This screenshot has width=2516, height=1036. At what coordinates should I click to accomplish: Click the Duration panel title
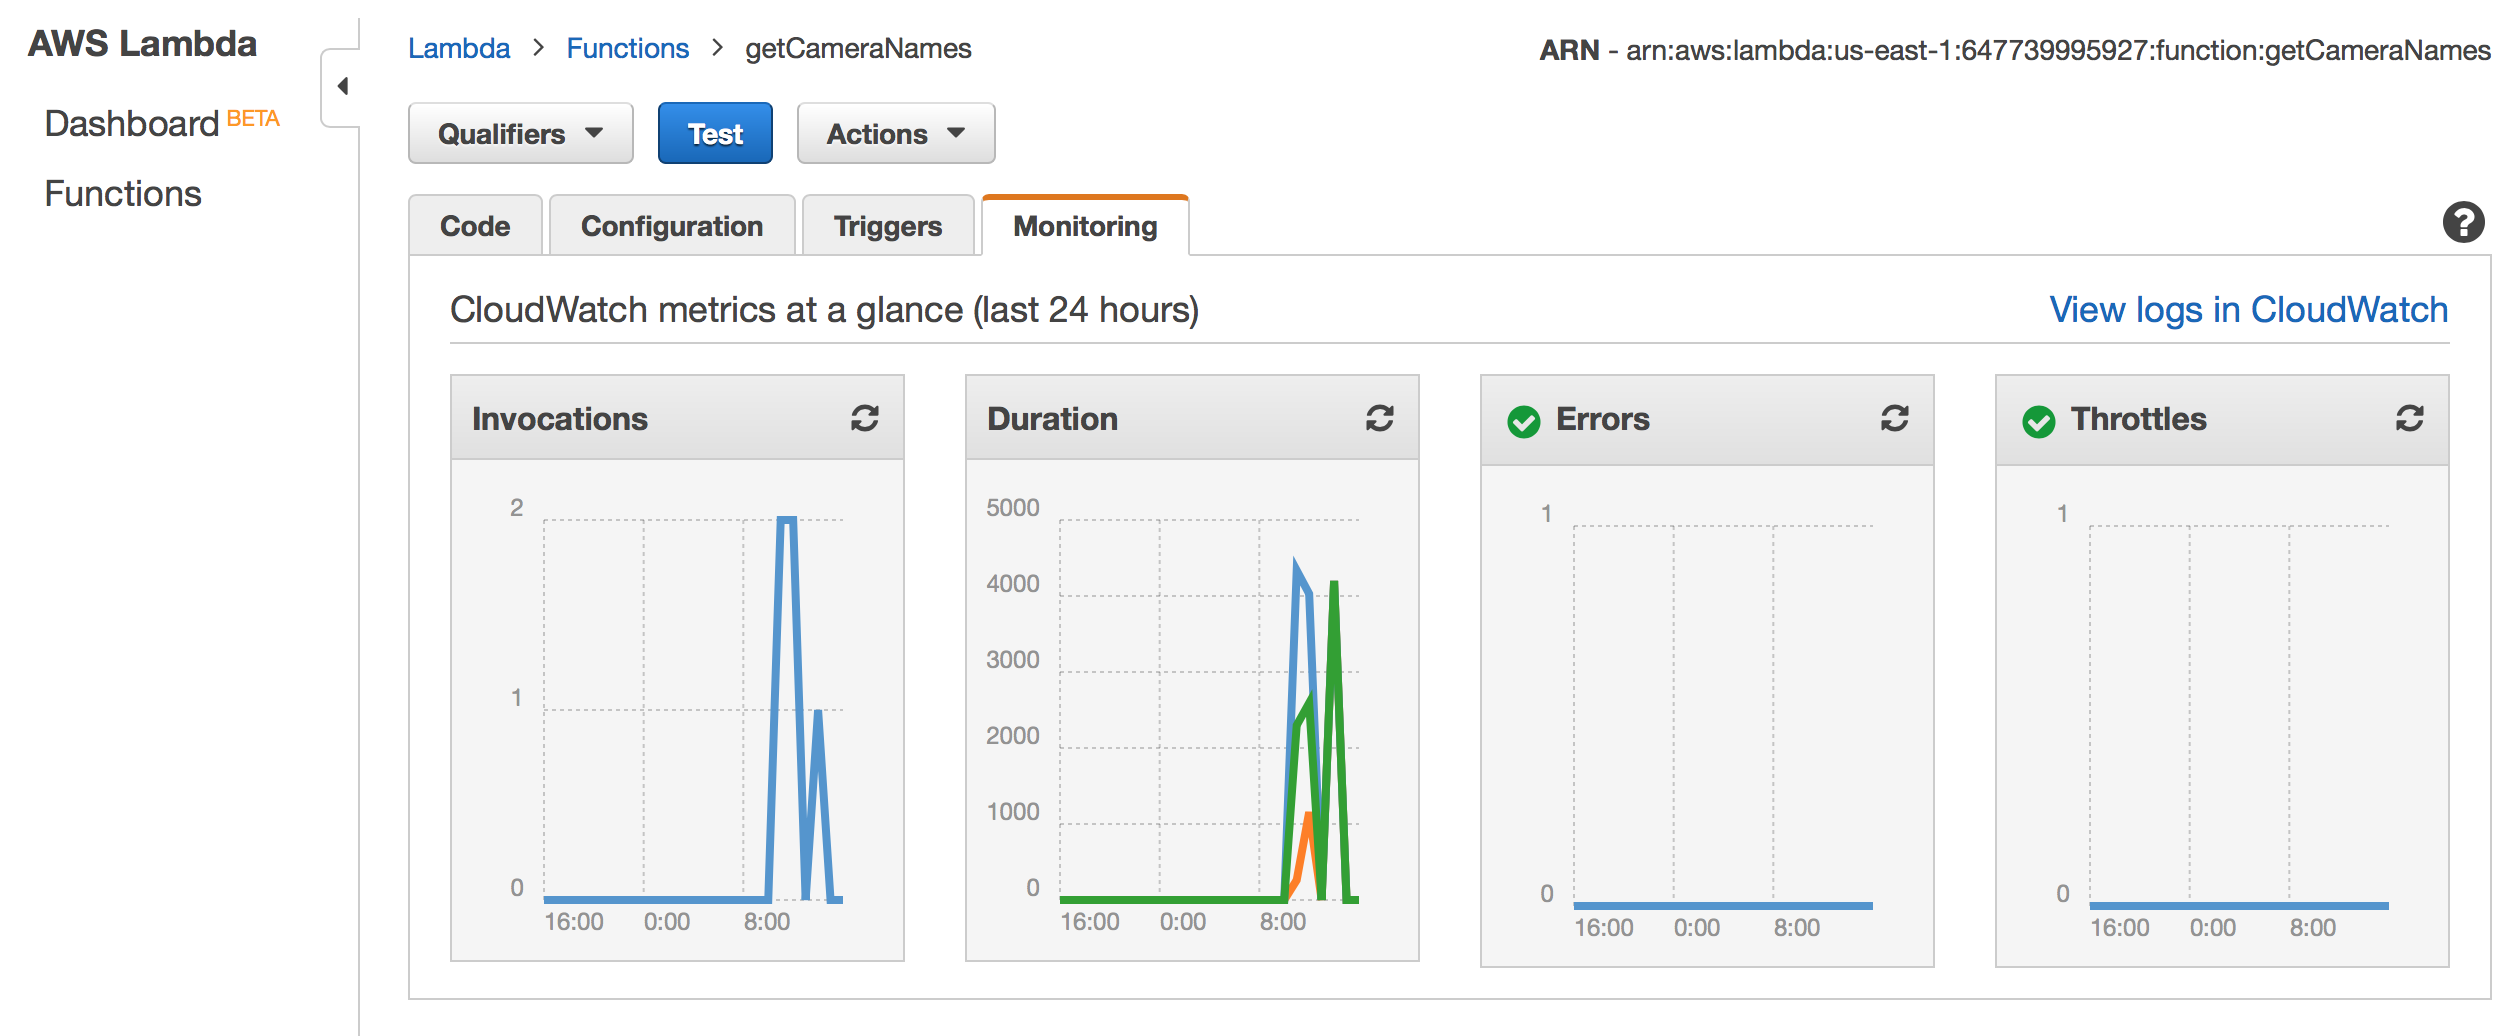1052,418
